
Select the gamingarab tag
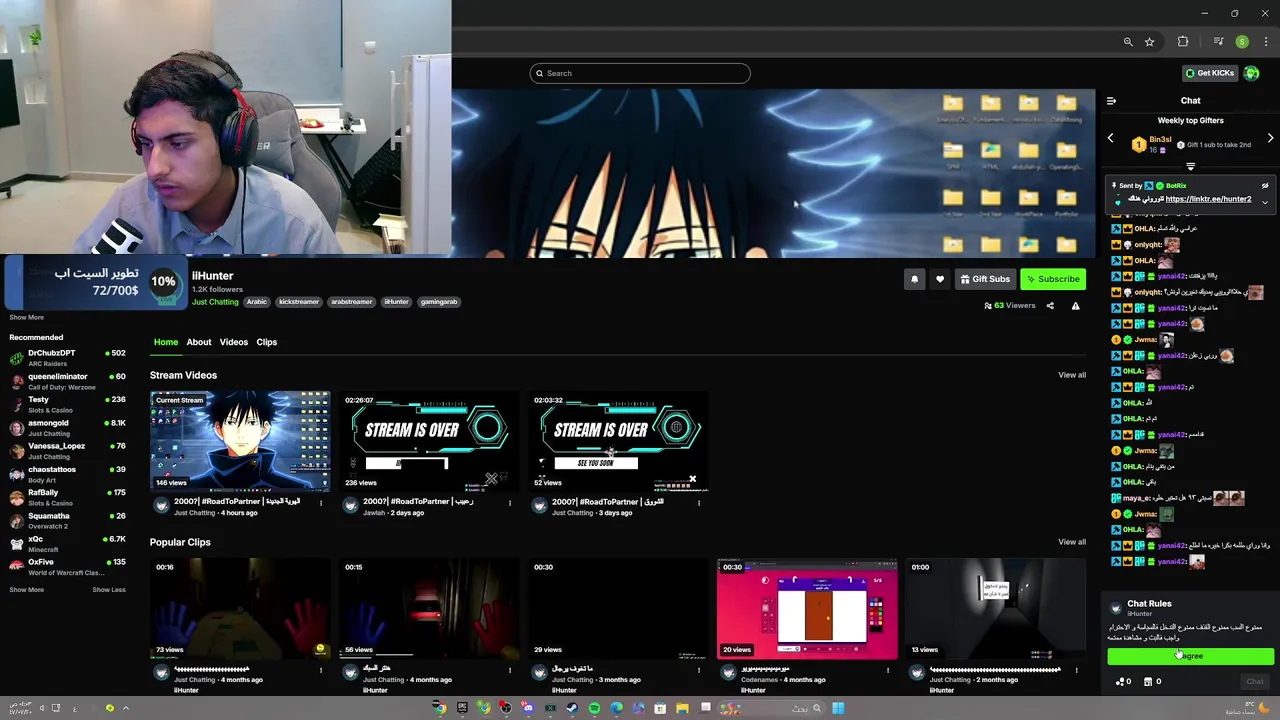click(x=439, y=302)
